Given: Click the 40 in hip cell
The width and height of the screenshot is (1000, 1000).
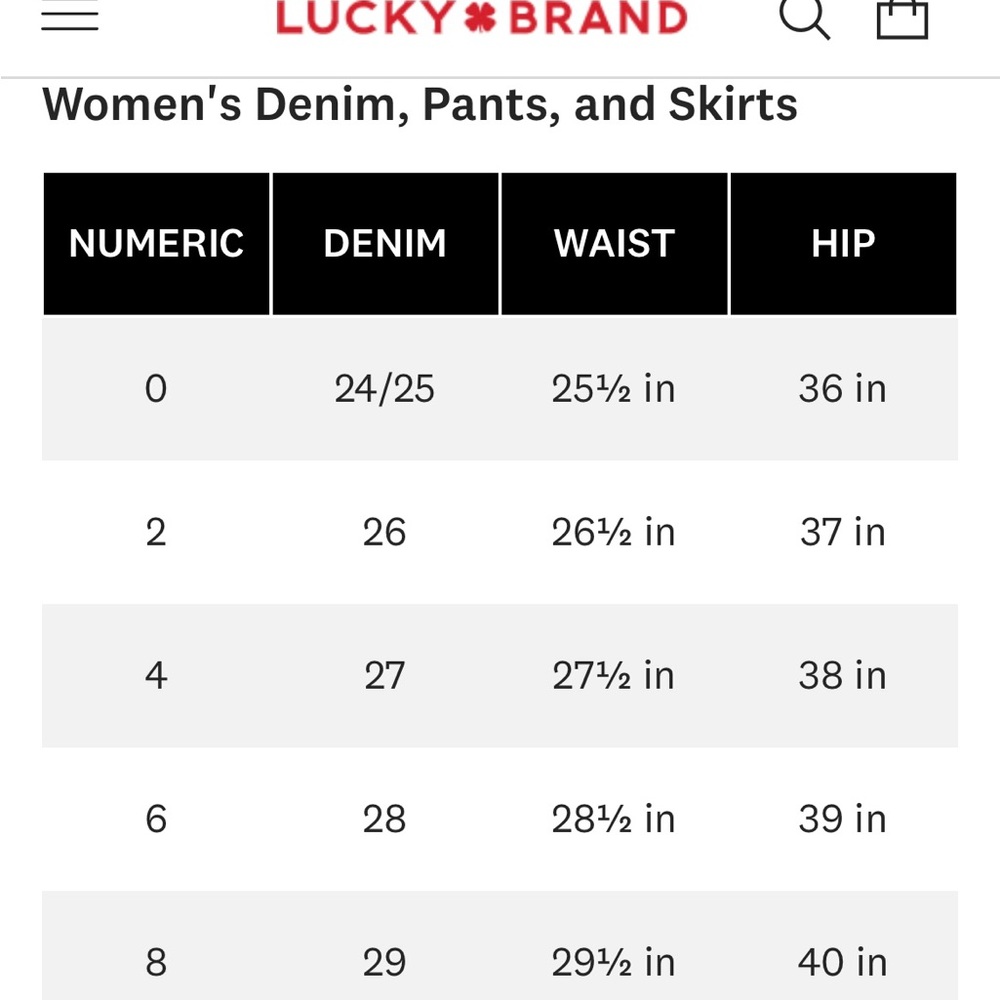Looking at the screenshot, I should 843,962.
